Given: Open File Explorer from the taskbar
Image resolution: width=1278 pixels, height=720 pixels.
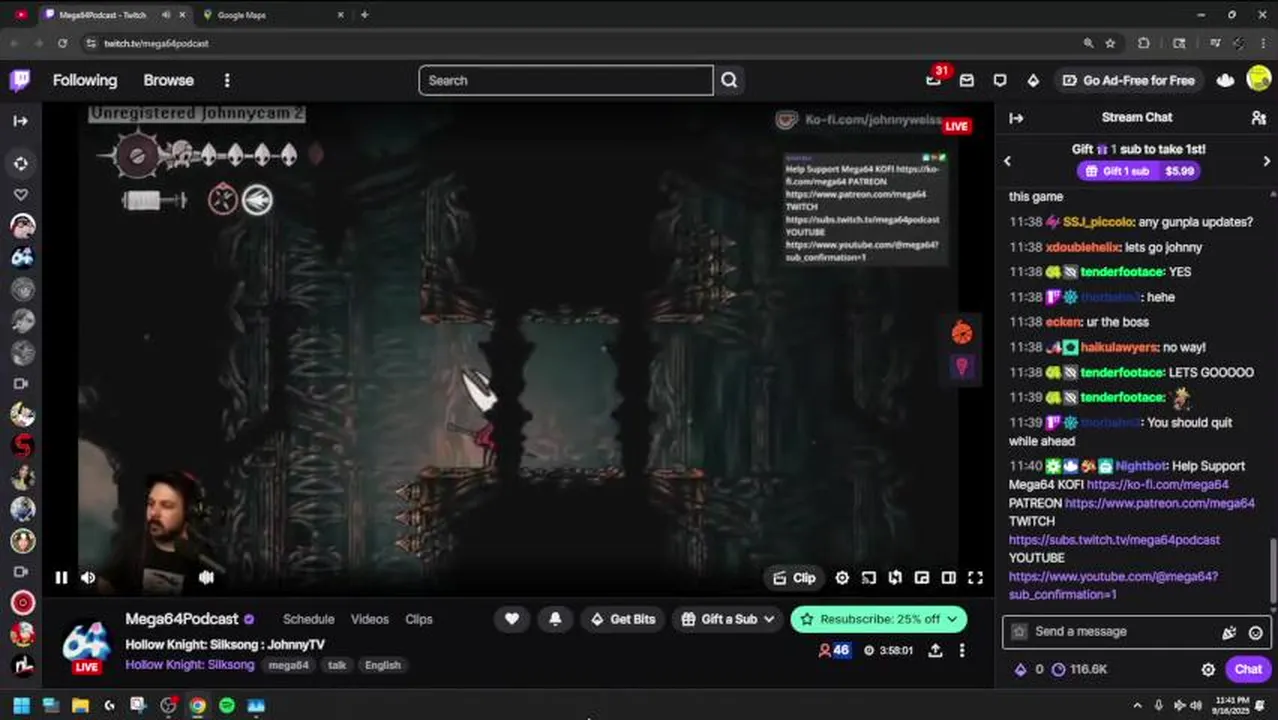Looking at the screenshot, I should click(80, 705).
